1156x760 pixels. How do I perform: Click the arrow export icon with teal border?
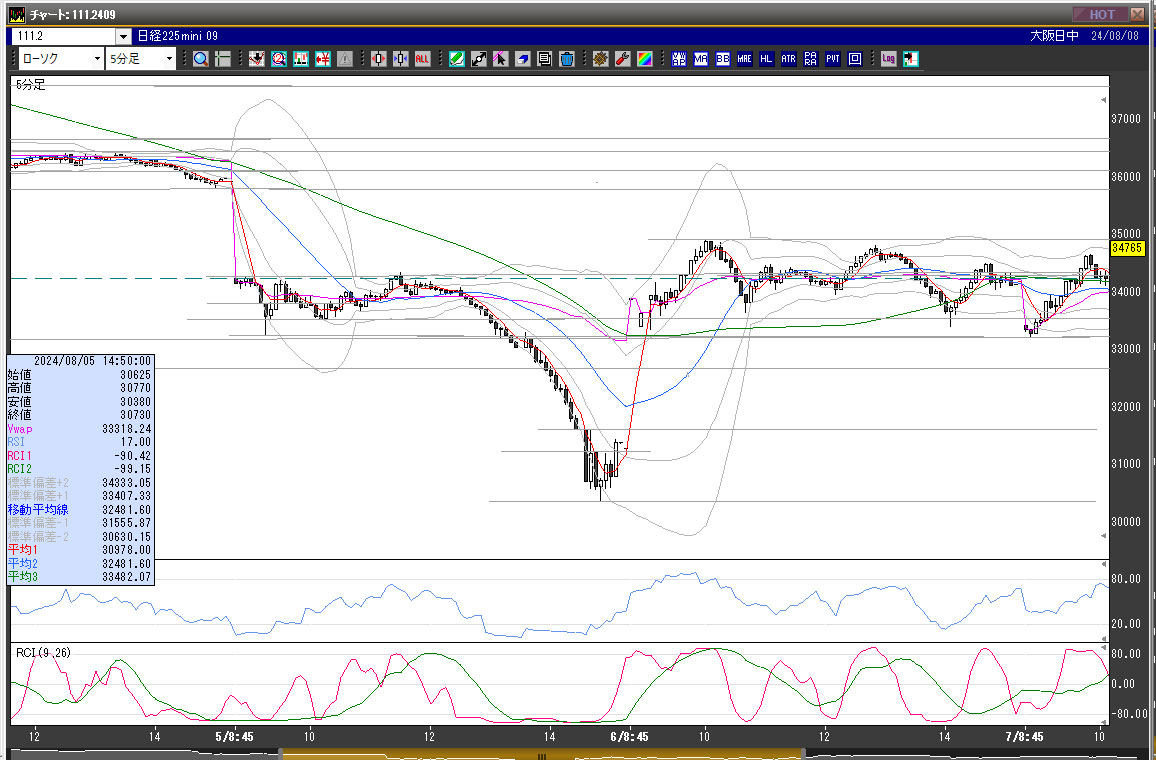coord(911,59)
